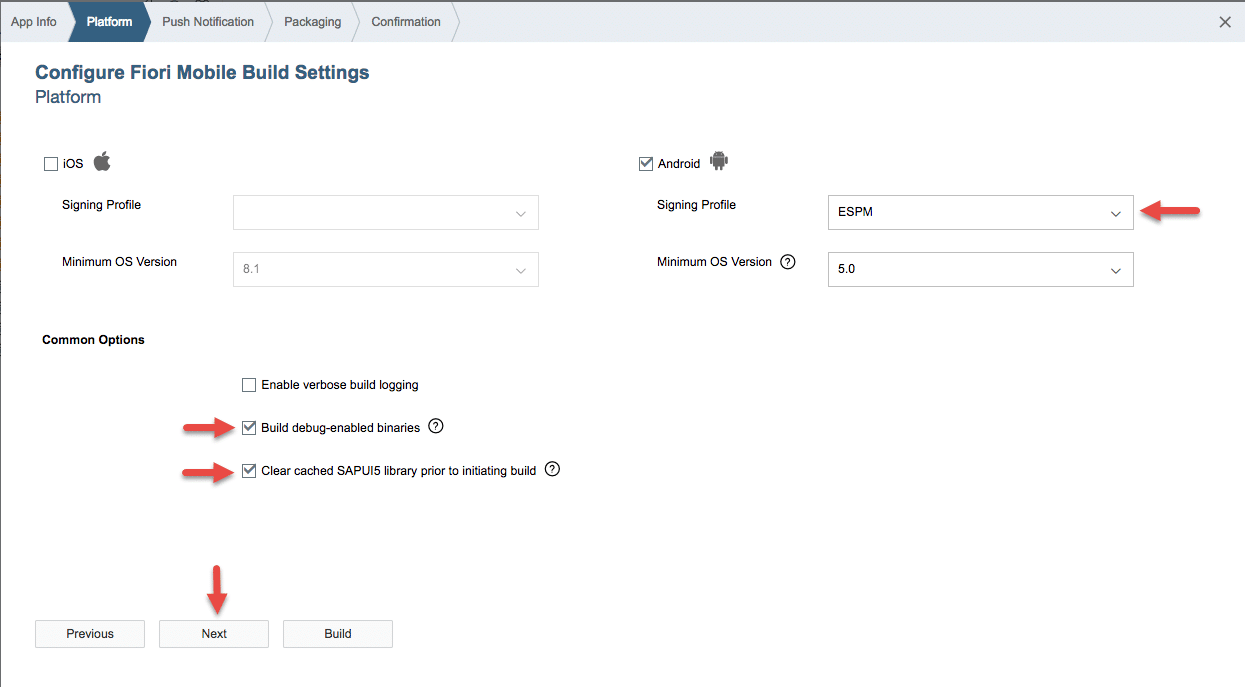Image resolution: width=1245 pixels, height=687 pixels.
Task: Open help for Android Minimum OS Version
Action: 788,262
